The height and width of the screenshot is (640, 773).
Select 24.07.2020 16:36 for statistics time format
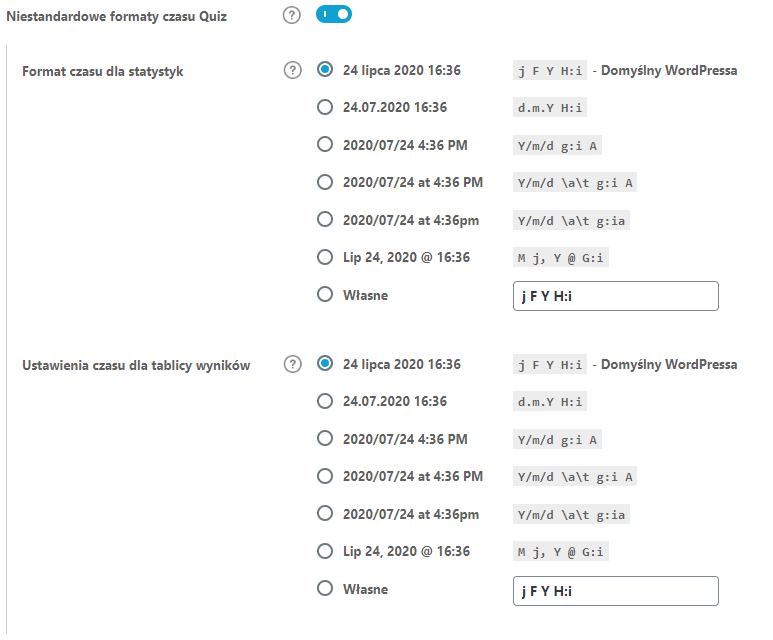click(x=324, y=107)
